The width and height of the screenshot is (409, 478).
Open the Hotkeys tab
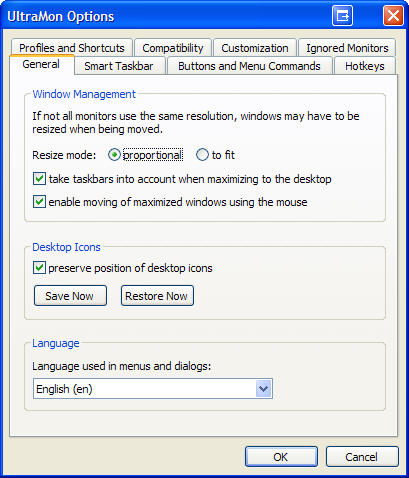[x=365, y=66]
